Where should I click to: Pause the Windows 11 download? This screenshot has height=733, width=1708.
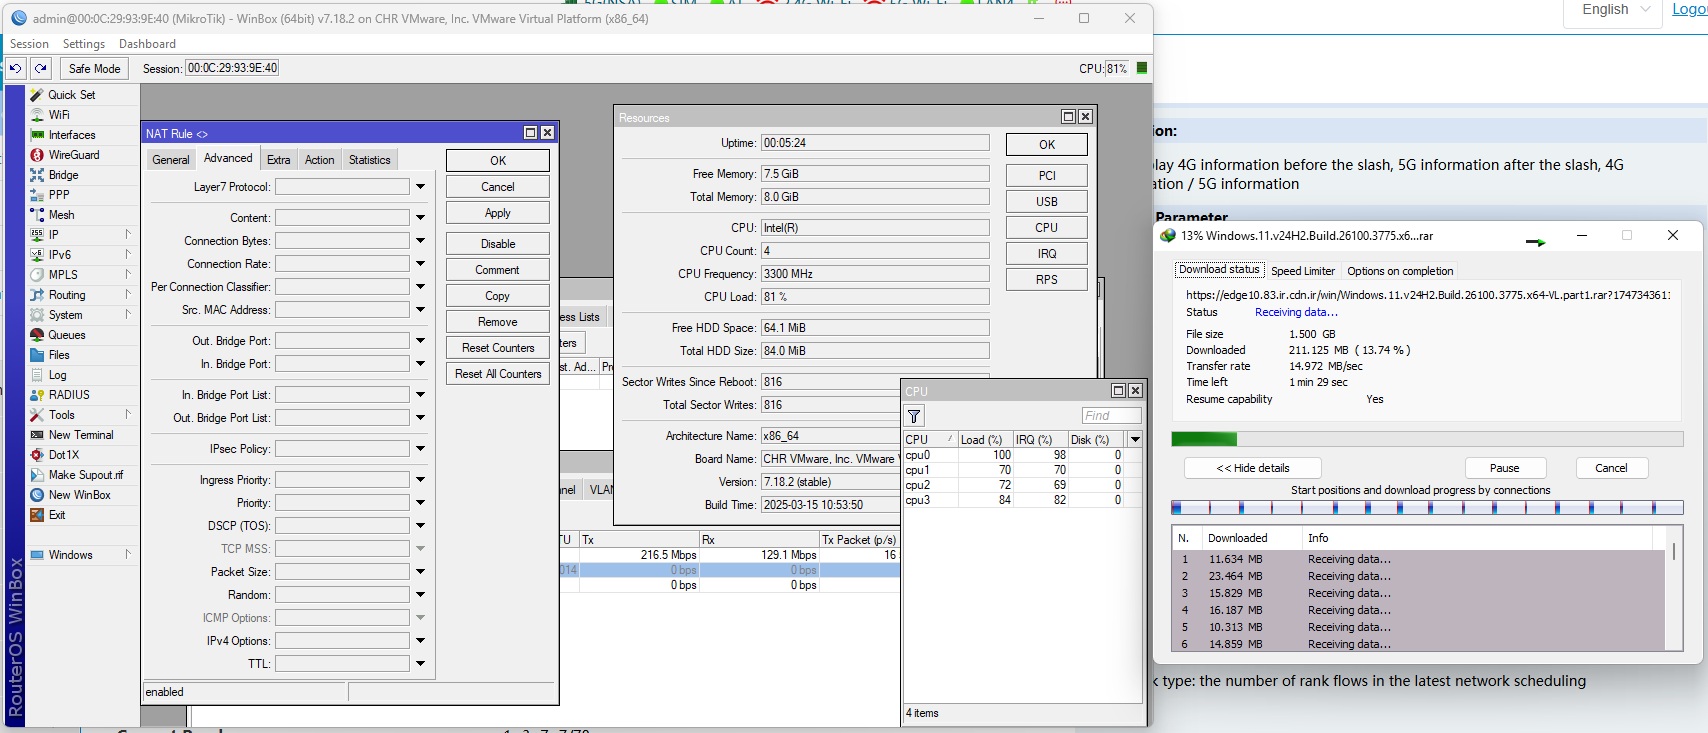click(1505, 468)
